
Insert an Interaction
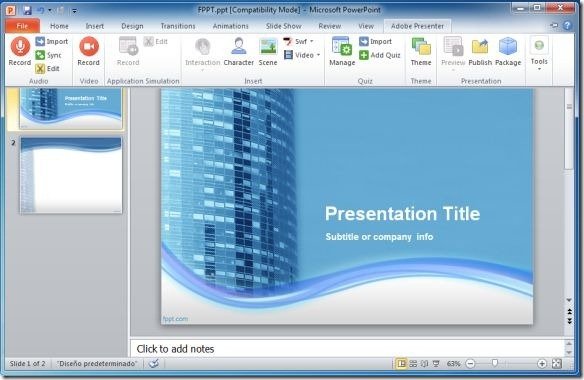tap(203, 53)
